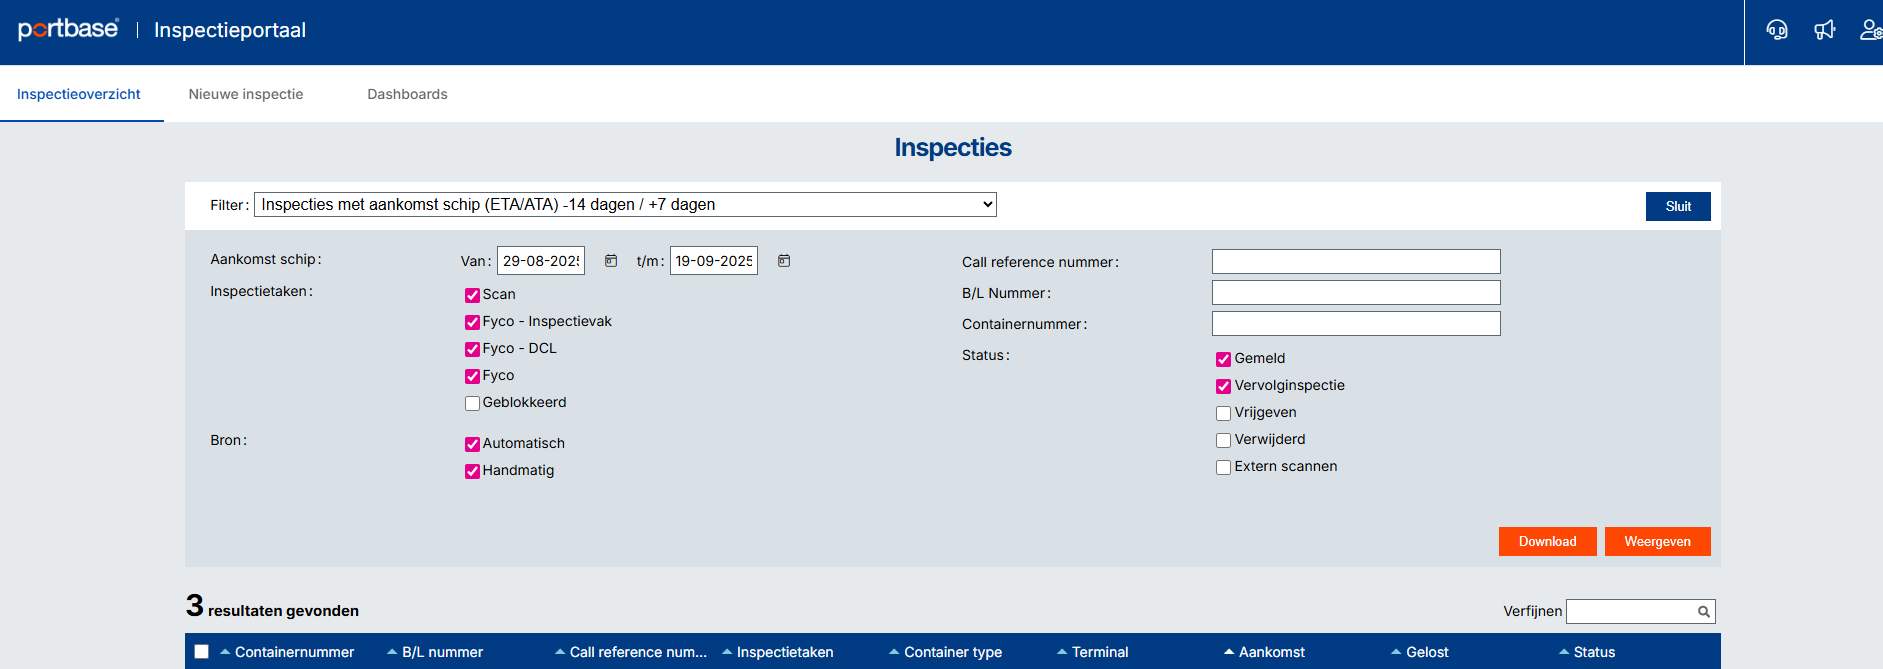Open calendar picker for t/m date

point(784,261)
